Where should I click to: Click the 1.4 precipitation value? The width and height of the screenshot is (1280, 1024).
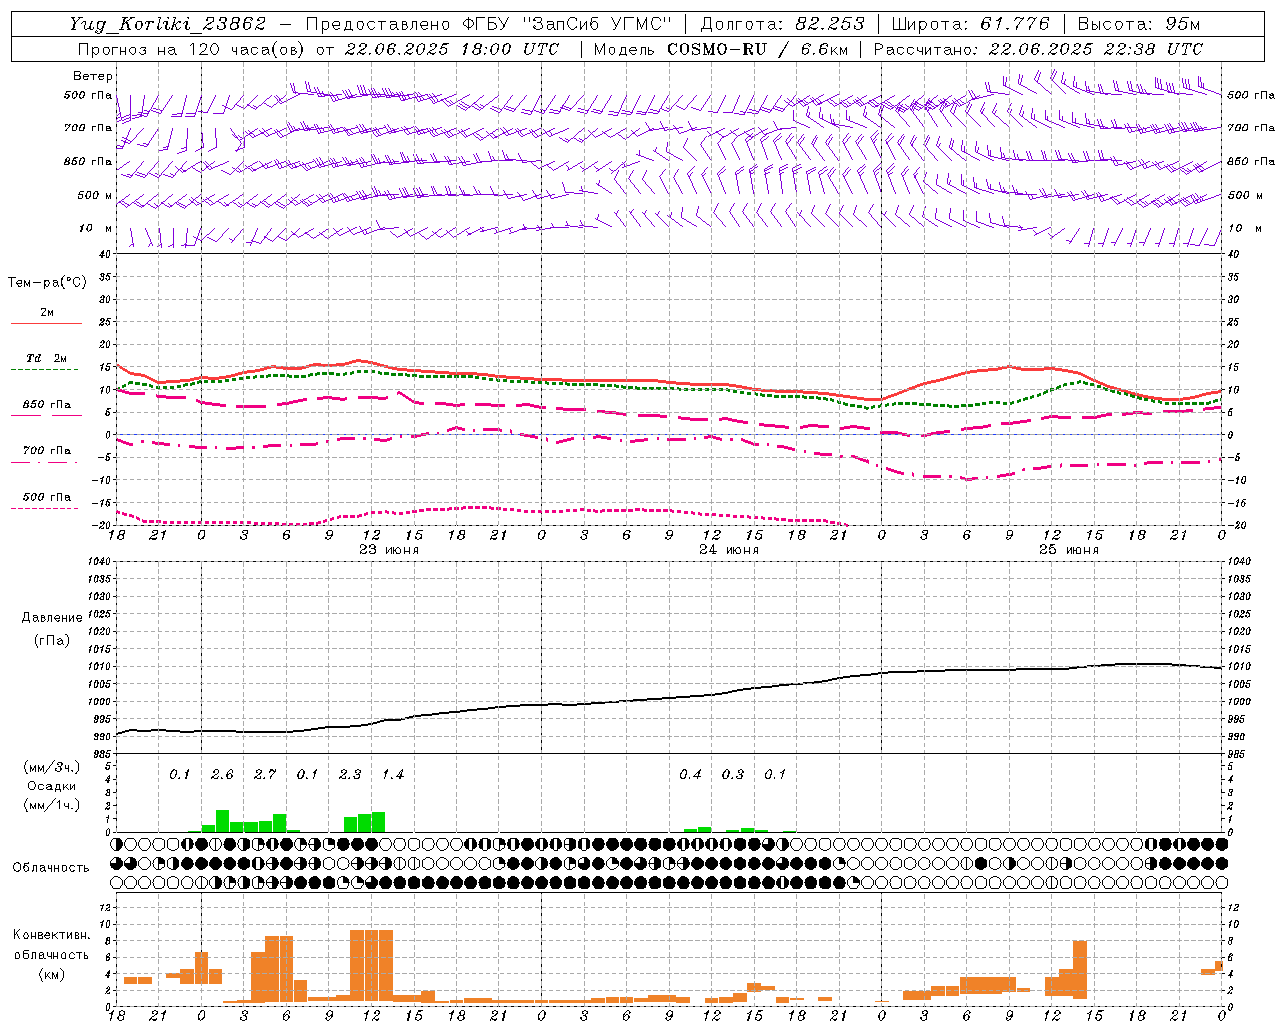click(x=392, y=775)
